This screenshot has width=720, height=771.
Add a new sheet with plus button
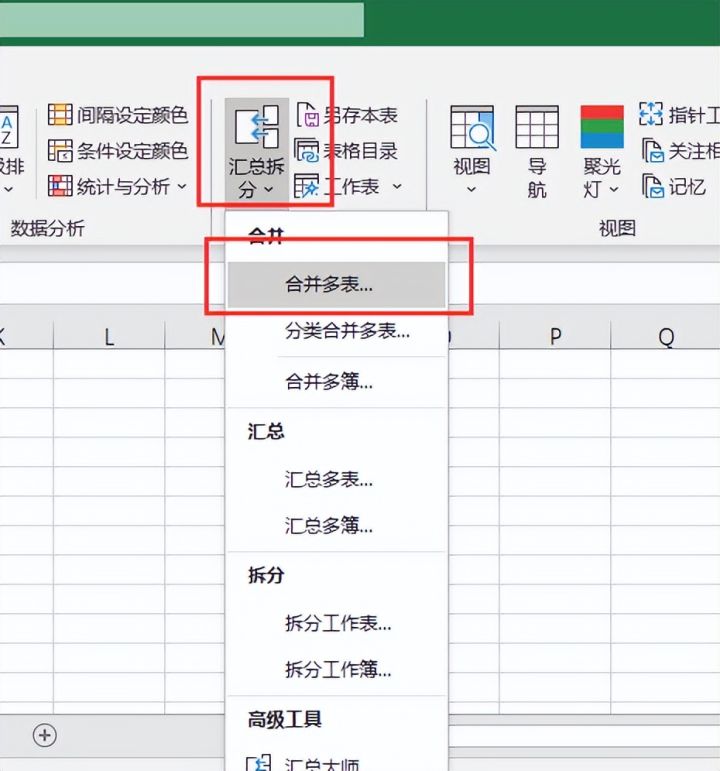pos(45,735)
